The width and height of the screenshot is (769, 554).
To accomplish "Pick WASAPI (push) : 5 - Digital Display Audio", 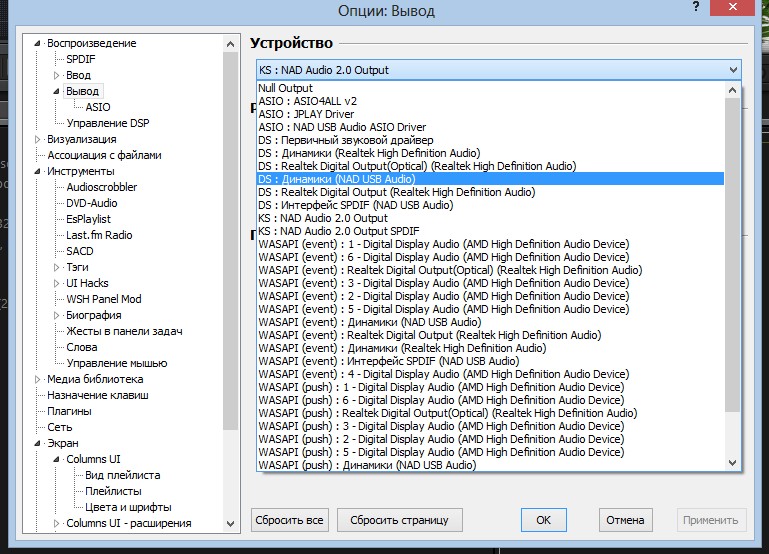I will click(490, 452).
